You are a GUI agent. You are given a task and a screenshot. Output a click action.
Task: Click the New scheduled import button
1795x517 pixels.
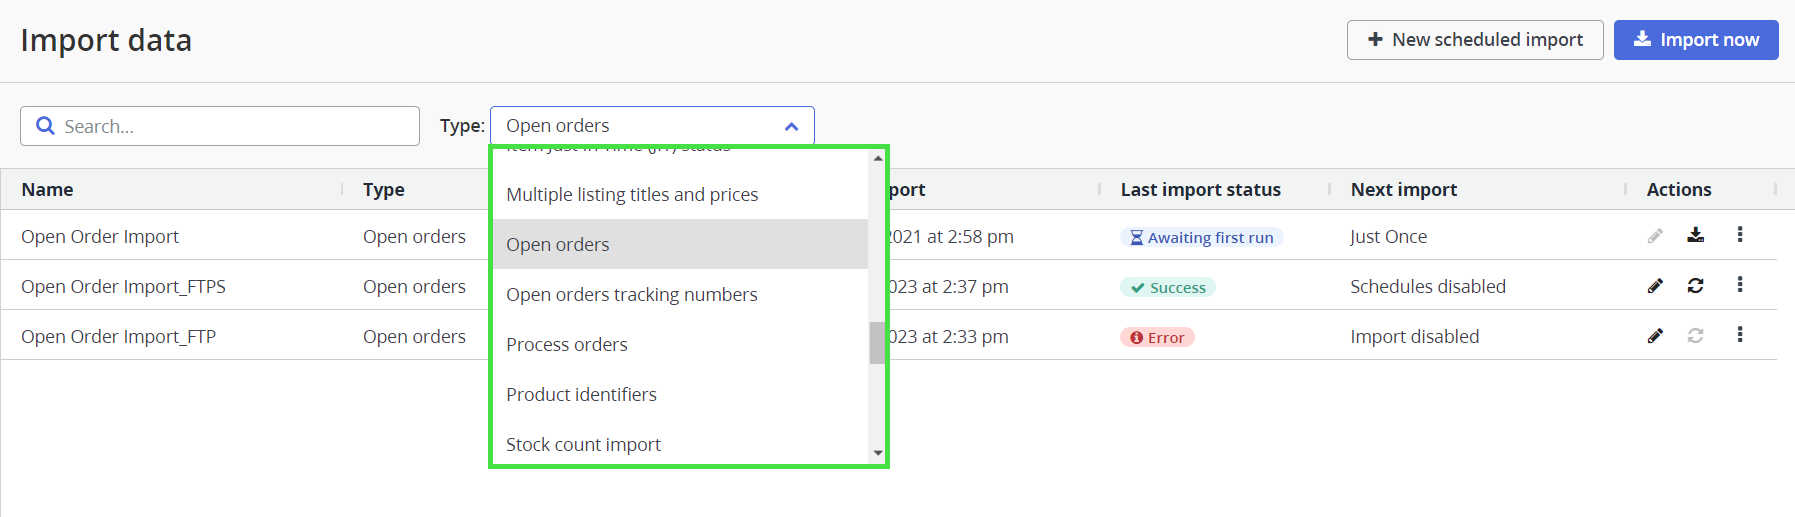[x=1475, y=40]
